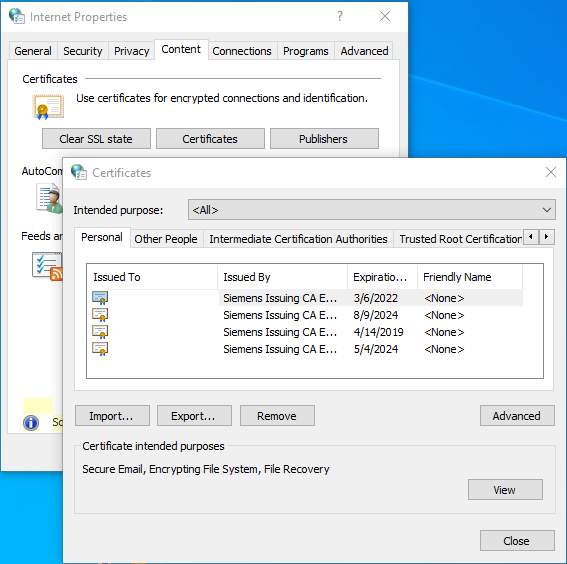Click certificate icon for row expiring 3/6/2022
567x564 pixels.
coord(100,298)
